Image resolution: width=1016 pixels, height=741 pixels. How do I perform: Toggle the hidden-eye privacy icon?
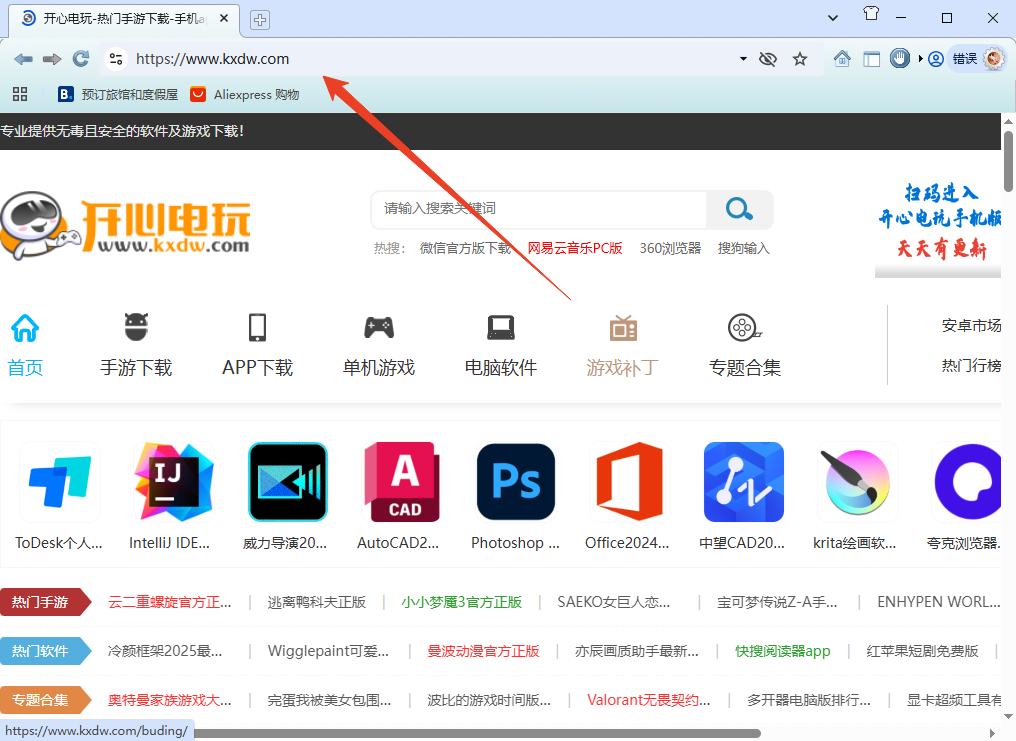click(x=768, y=59)
